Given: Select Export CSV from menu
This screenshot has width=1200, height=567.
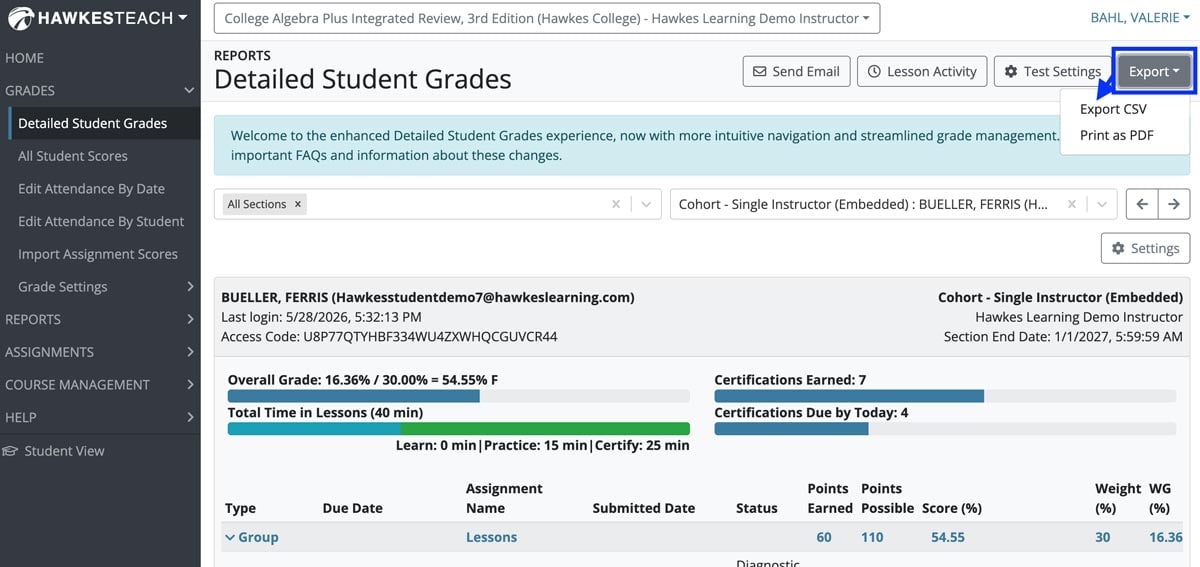Looking at the screenshot, I should (1113, 109).
